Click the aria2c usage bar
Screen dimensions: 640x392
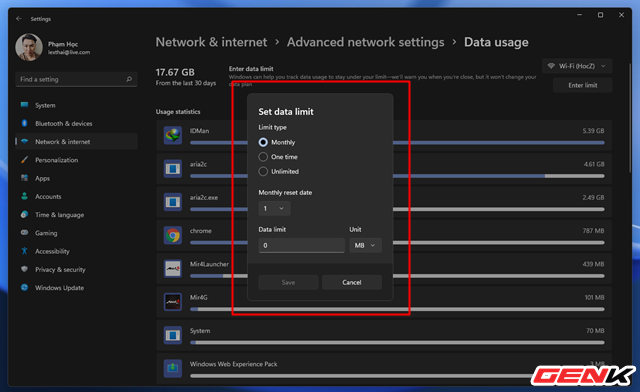coord(397,176)
